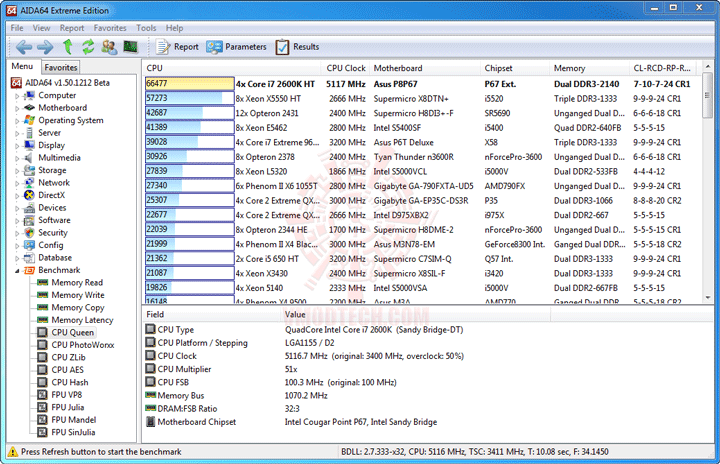Image resolution: width=720 pixels, height=464 pixels.
Task: Select the Memory Write benchmark
Action: coord(78,295)
